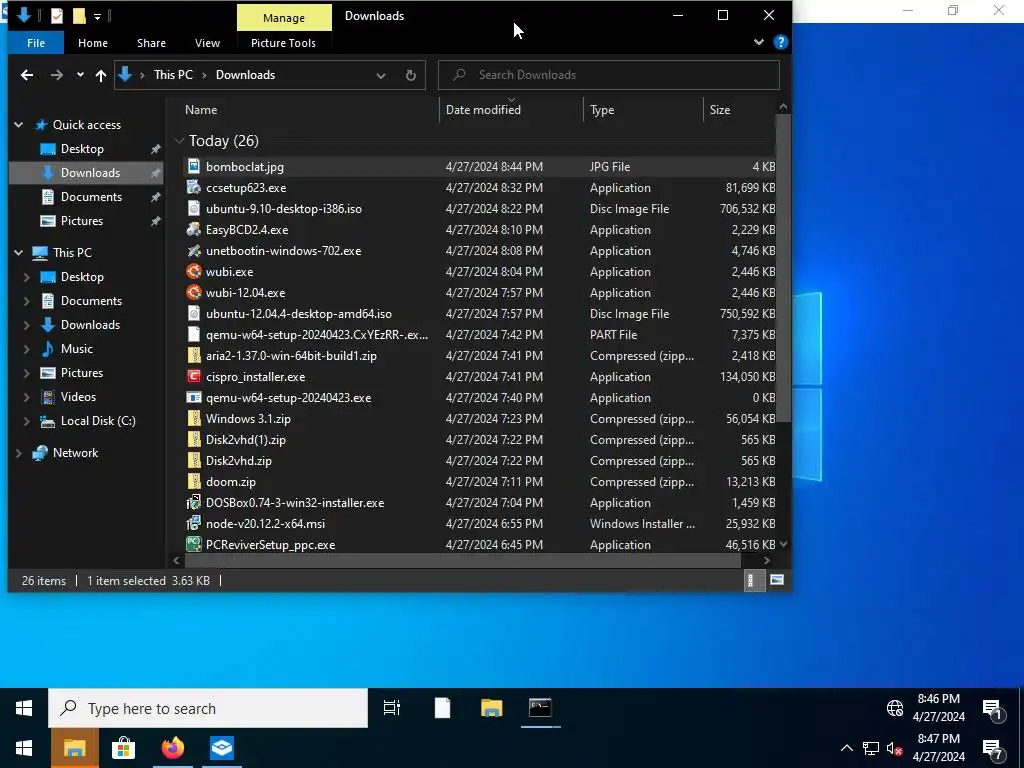Click the doom.zip archive icon
The image size is (1024, 768).
pyautogui.click(x=193, y=481)
